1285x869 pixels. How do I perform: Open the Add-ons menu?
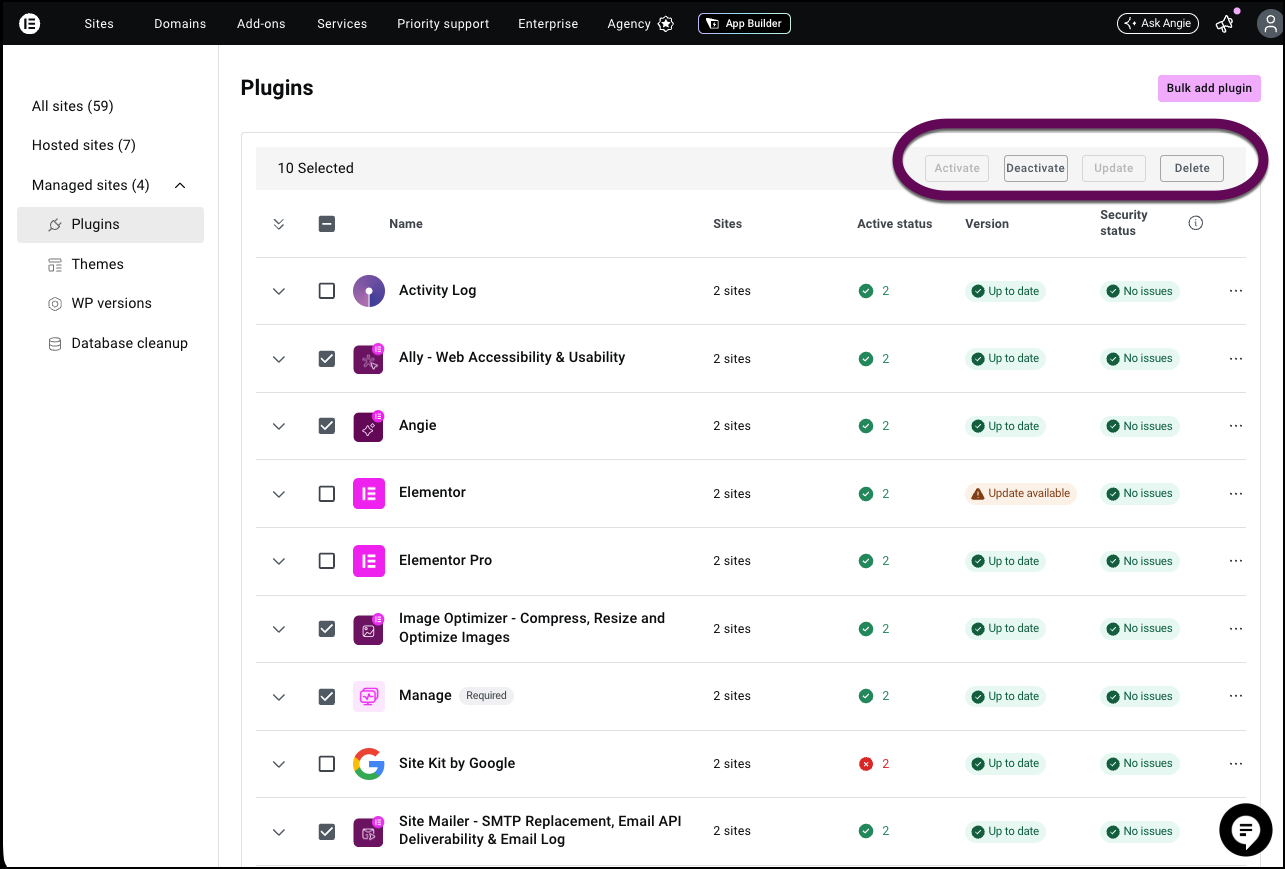pos(261,24)
